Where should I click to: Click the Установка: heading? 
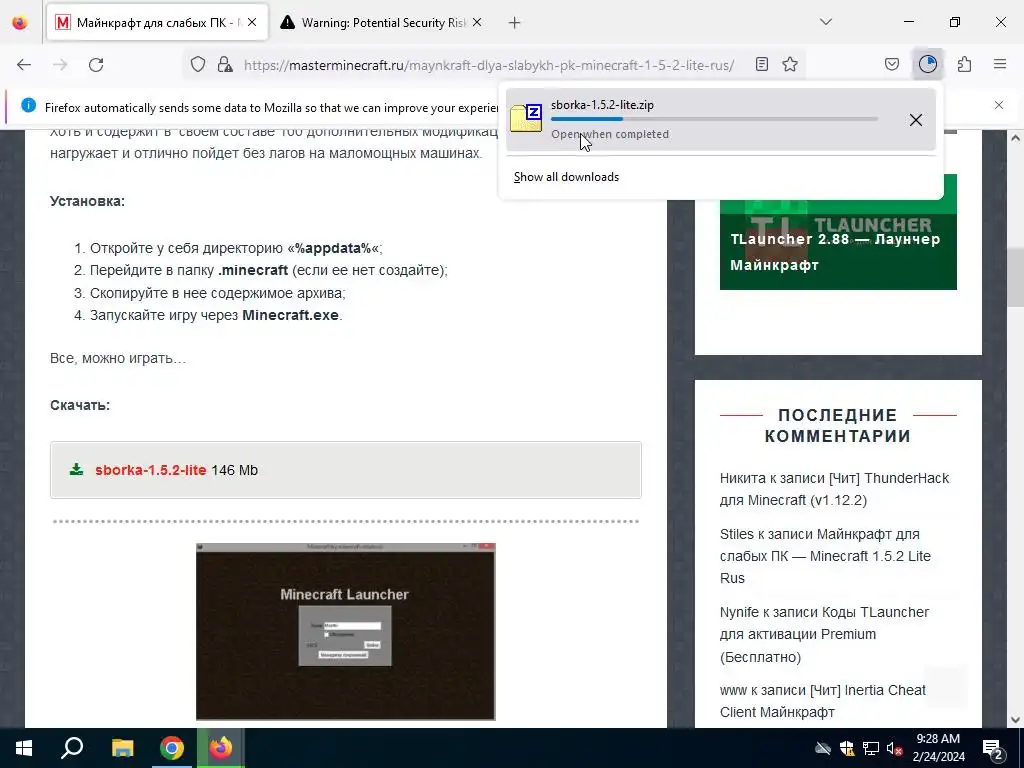pos(88,201)
